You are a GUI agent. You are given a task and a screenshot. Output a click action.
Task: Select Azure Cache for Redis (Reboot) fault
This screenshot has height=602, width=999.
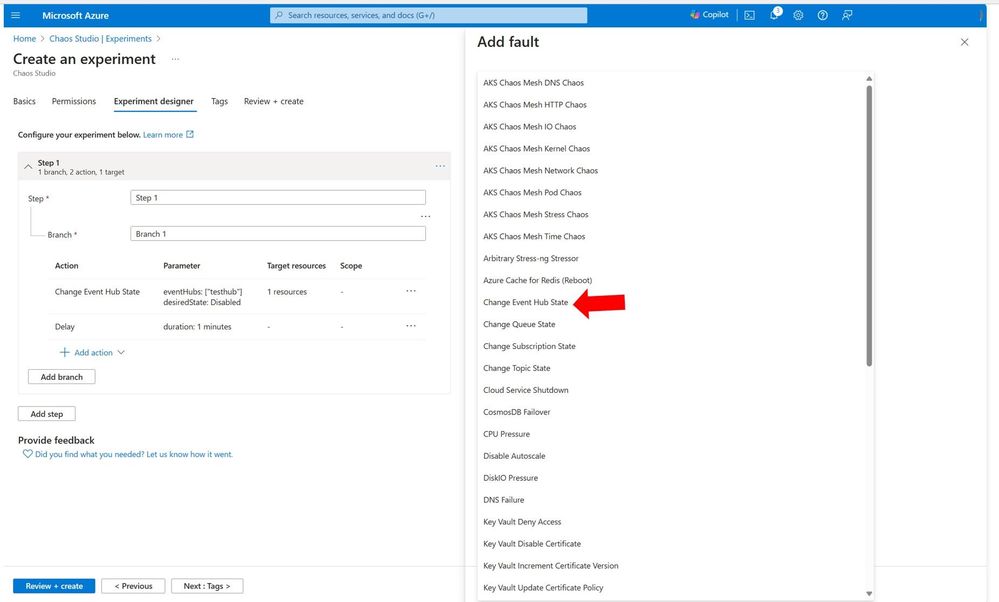(538, 280)
